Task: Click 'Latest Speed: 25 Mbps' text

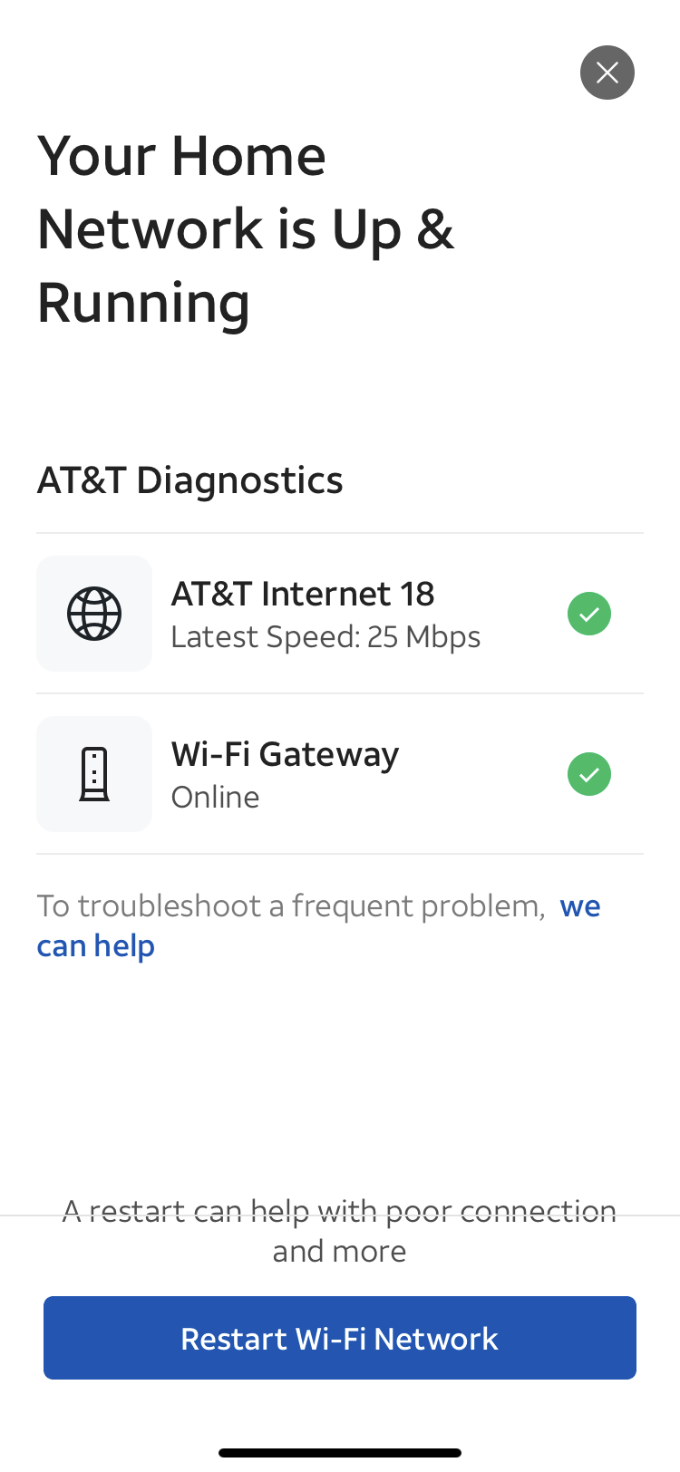Action: [x=326, y=636]
